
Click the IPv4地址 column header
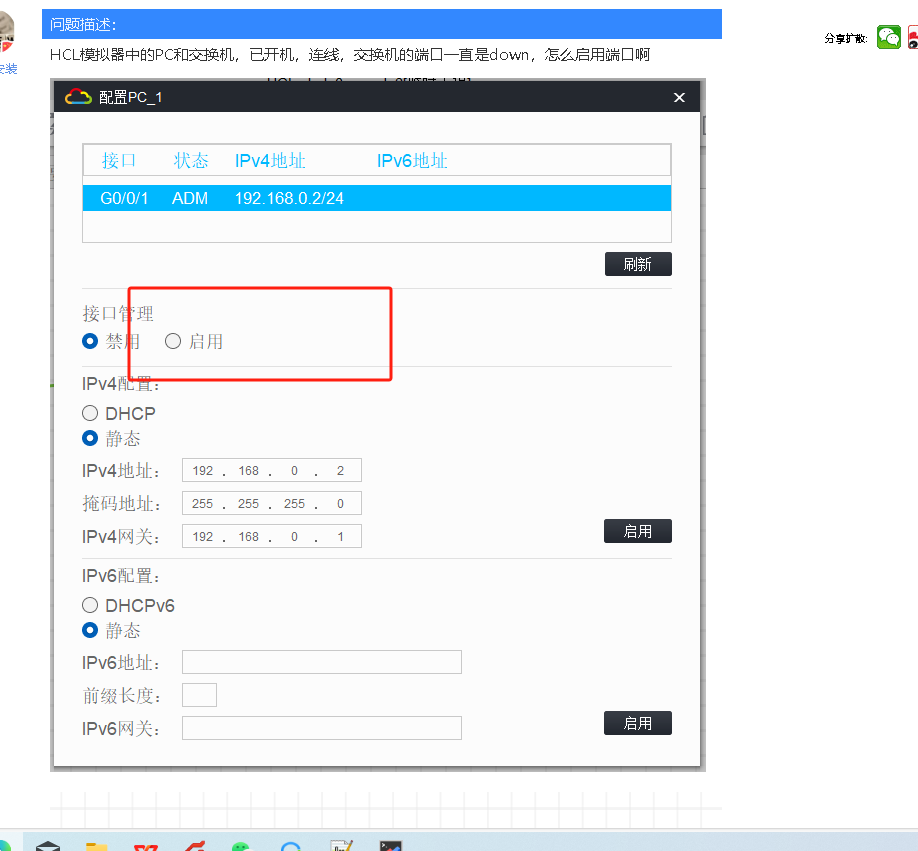(x=270, y=160)
